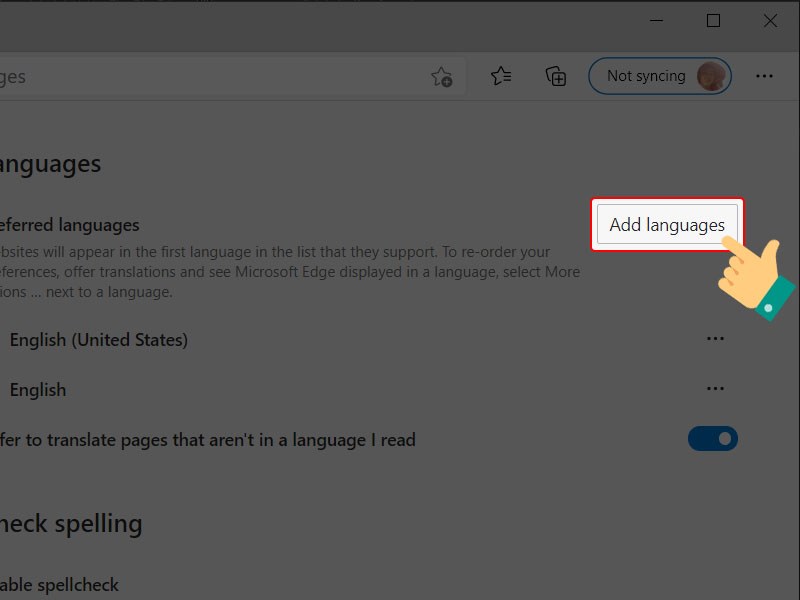Open the Favorites list icon
Image resolution: width=800 pixels, height=600 pixels.
[x=501, y=77]
